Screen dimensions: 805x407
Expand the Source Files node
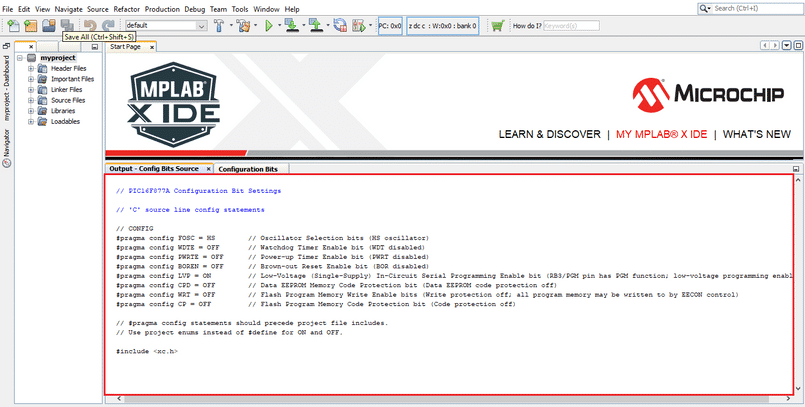31,101
